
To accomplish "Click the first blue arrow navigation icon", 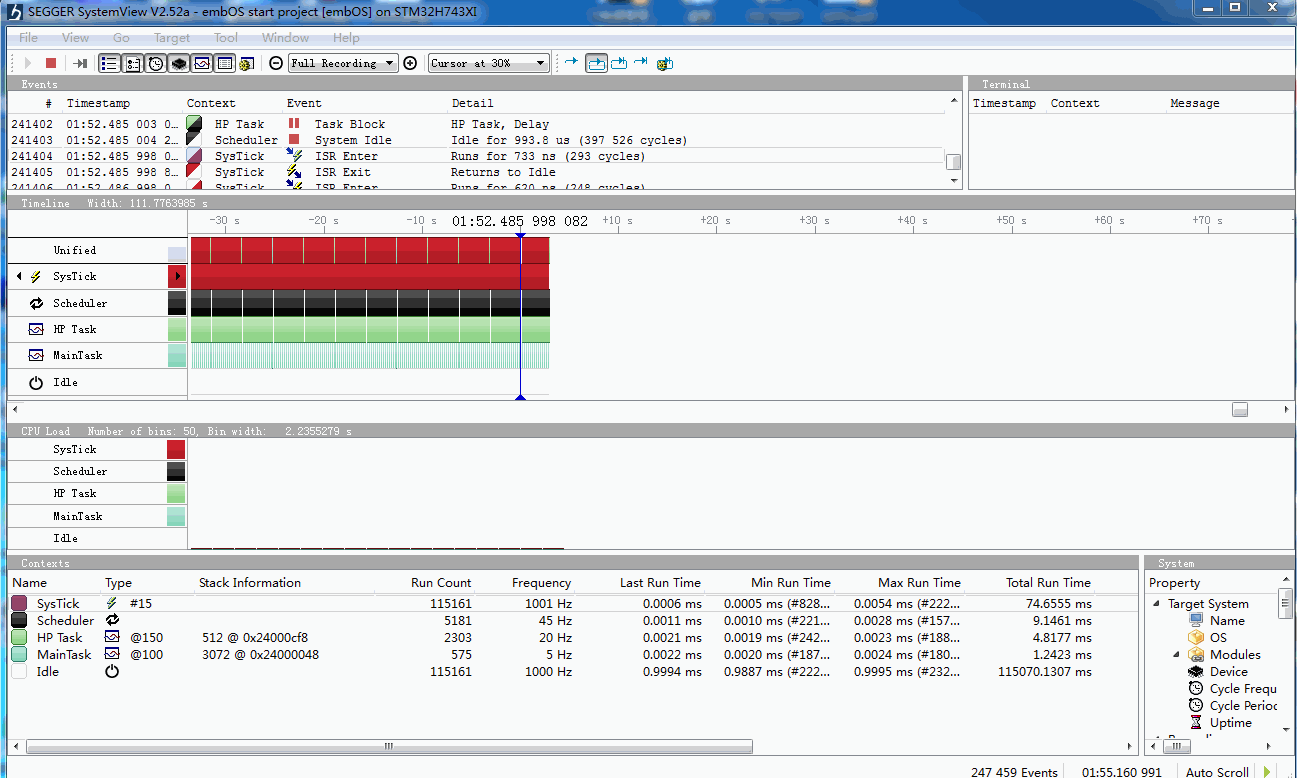I will click(x=571, y=62).
